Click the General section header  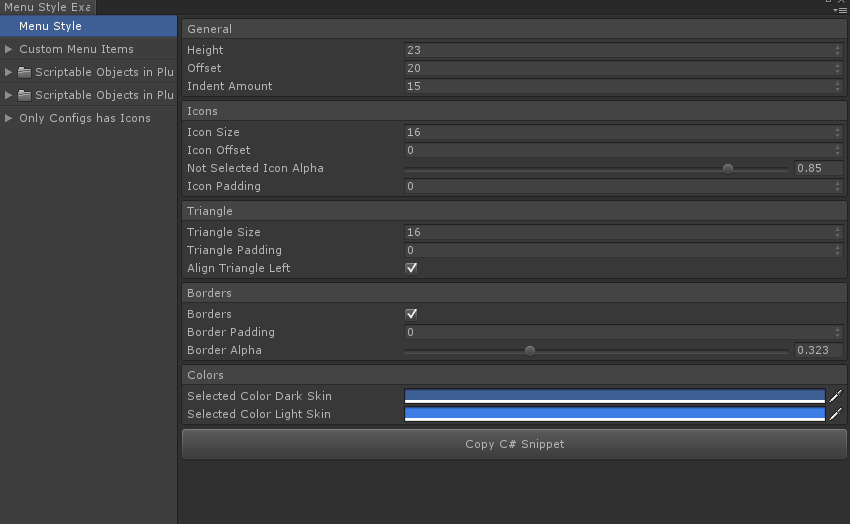tap(514, 29)
